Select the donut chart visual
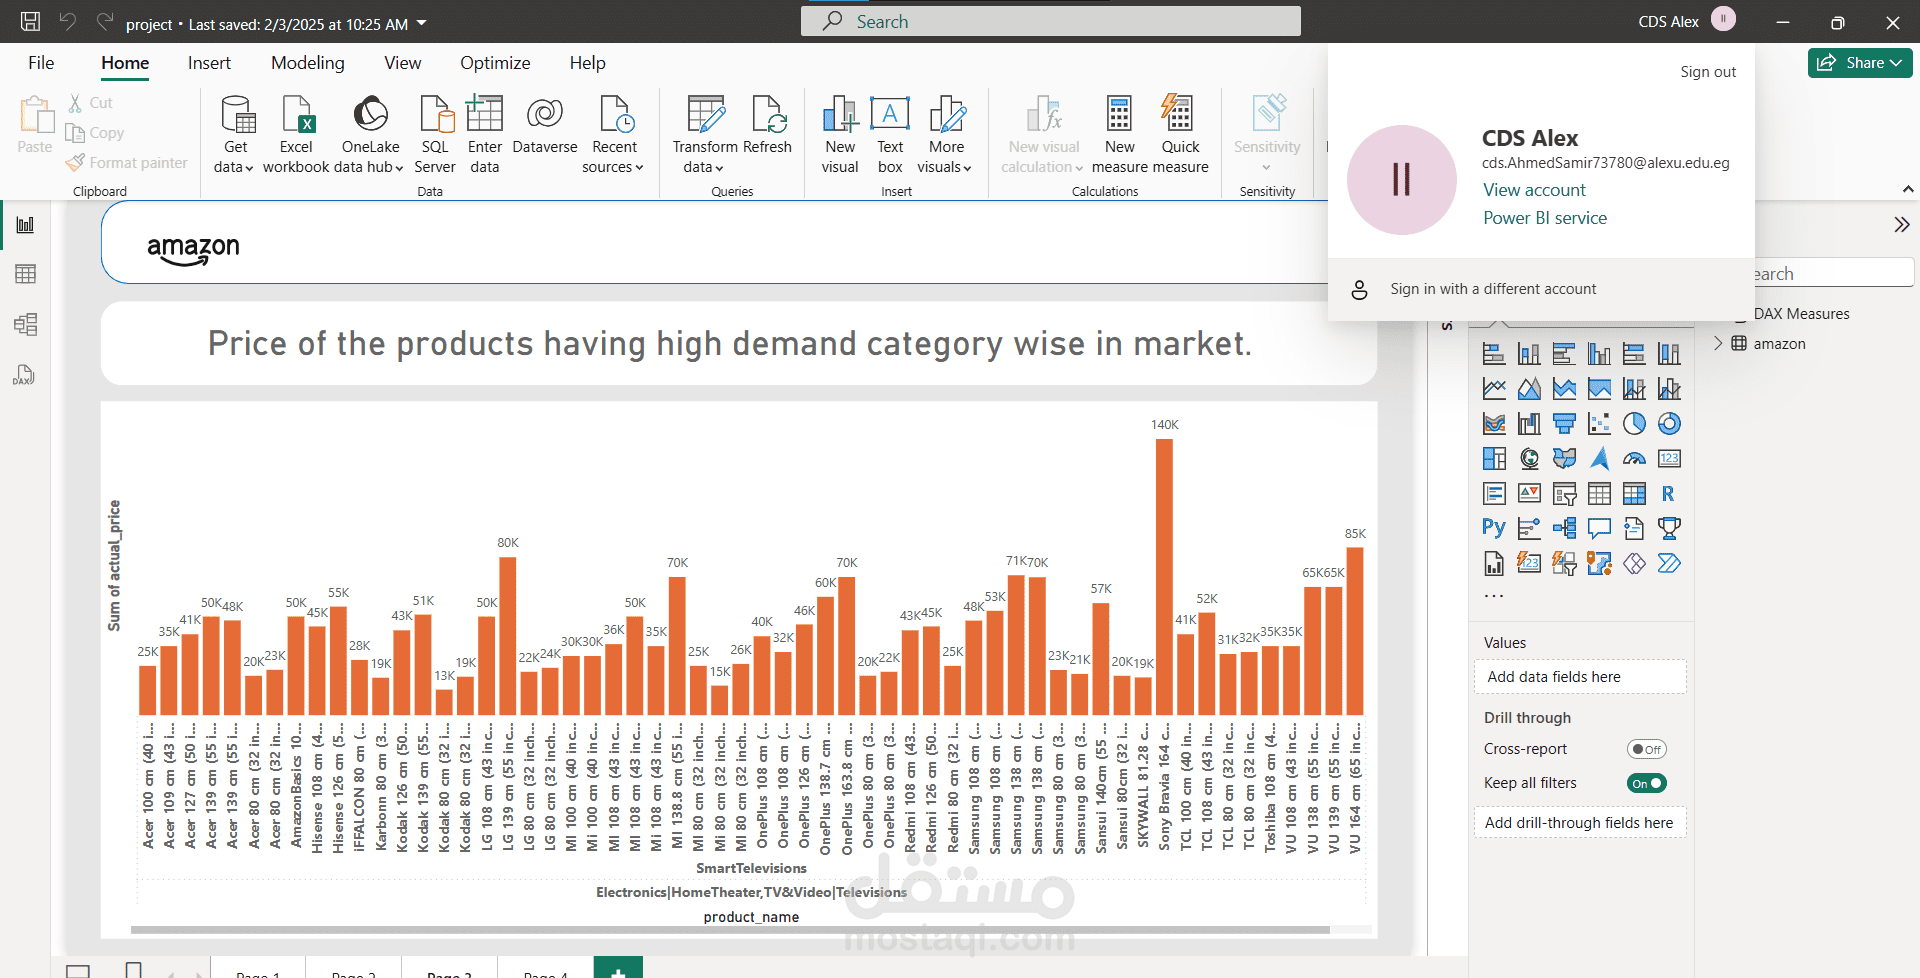The image size is (1920, 978). coord(1669,424)
